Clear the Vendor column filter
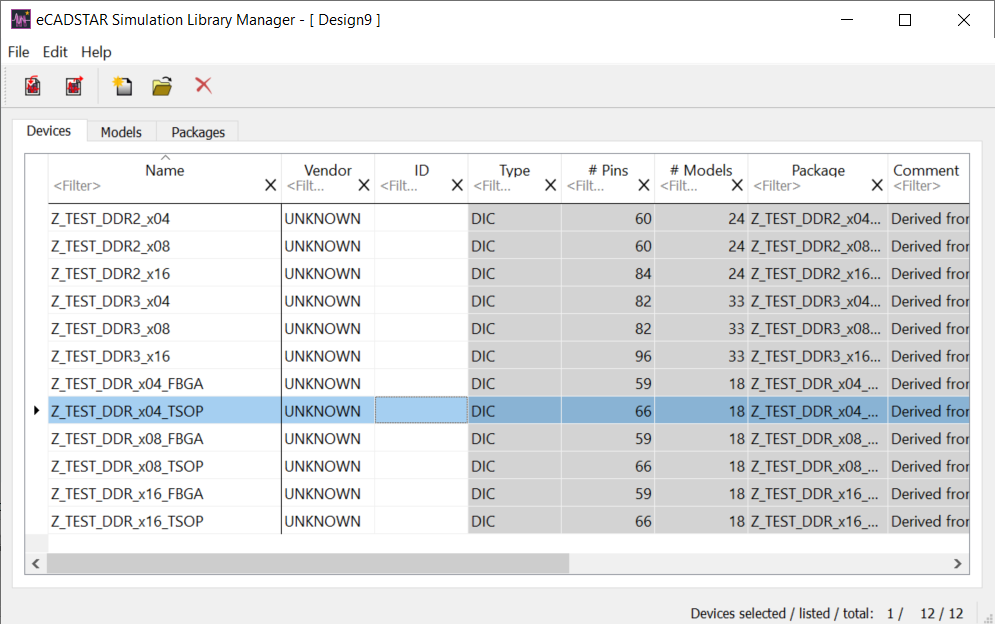 [x=364, y=185]
